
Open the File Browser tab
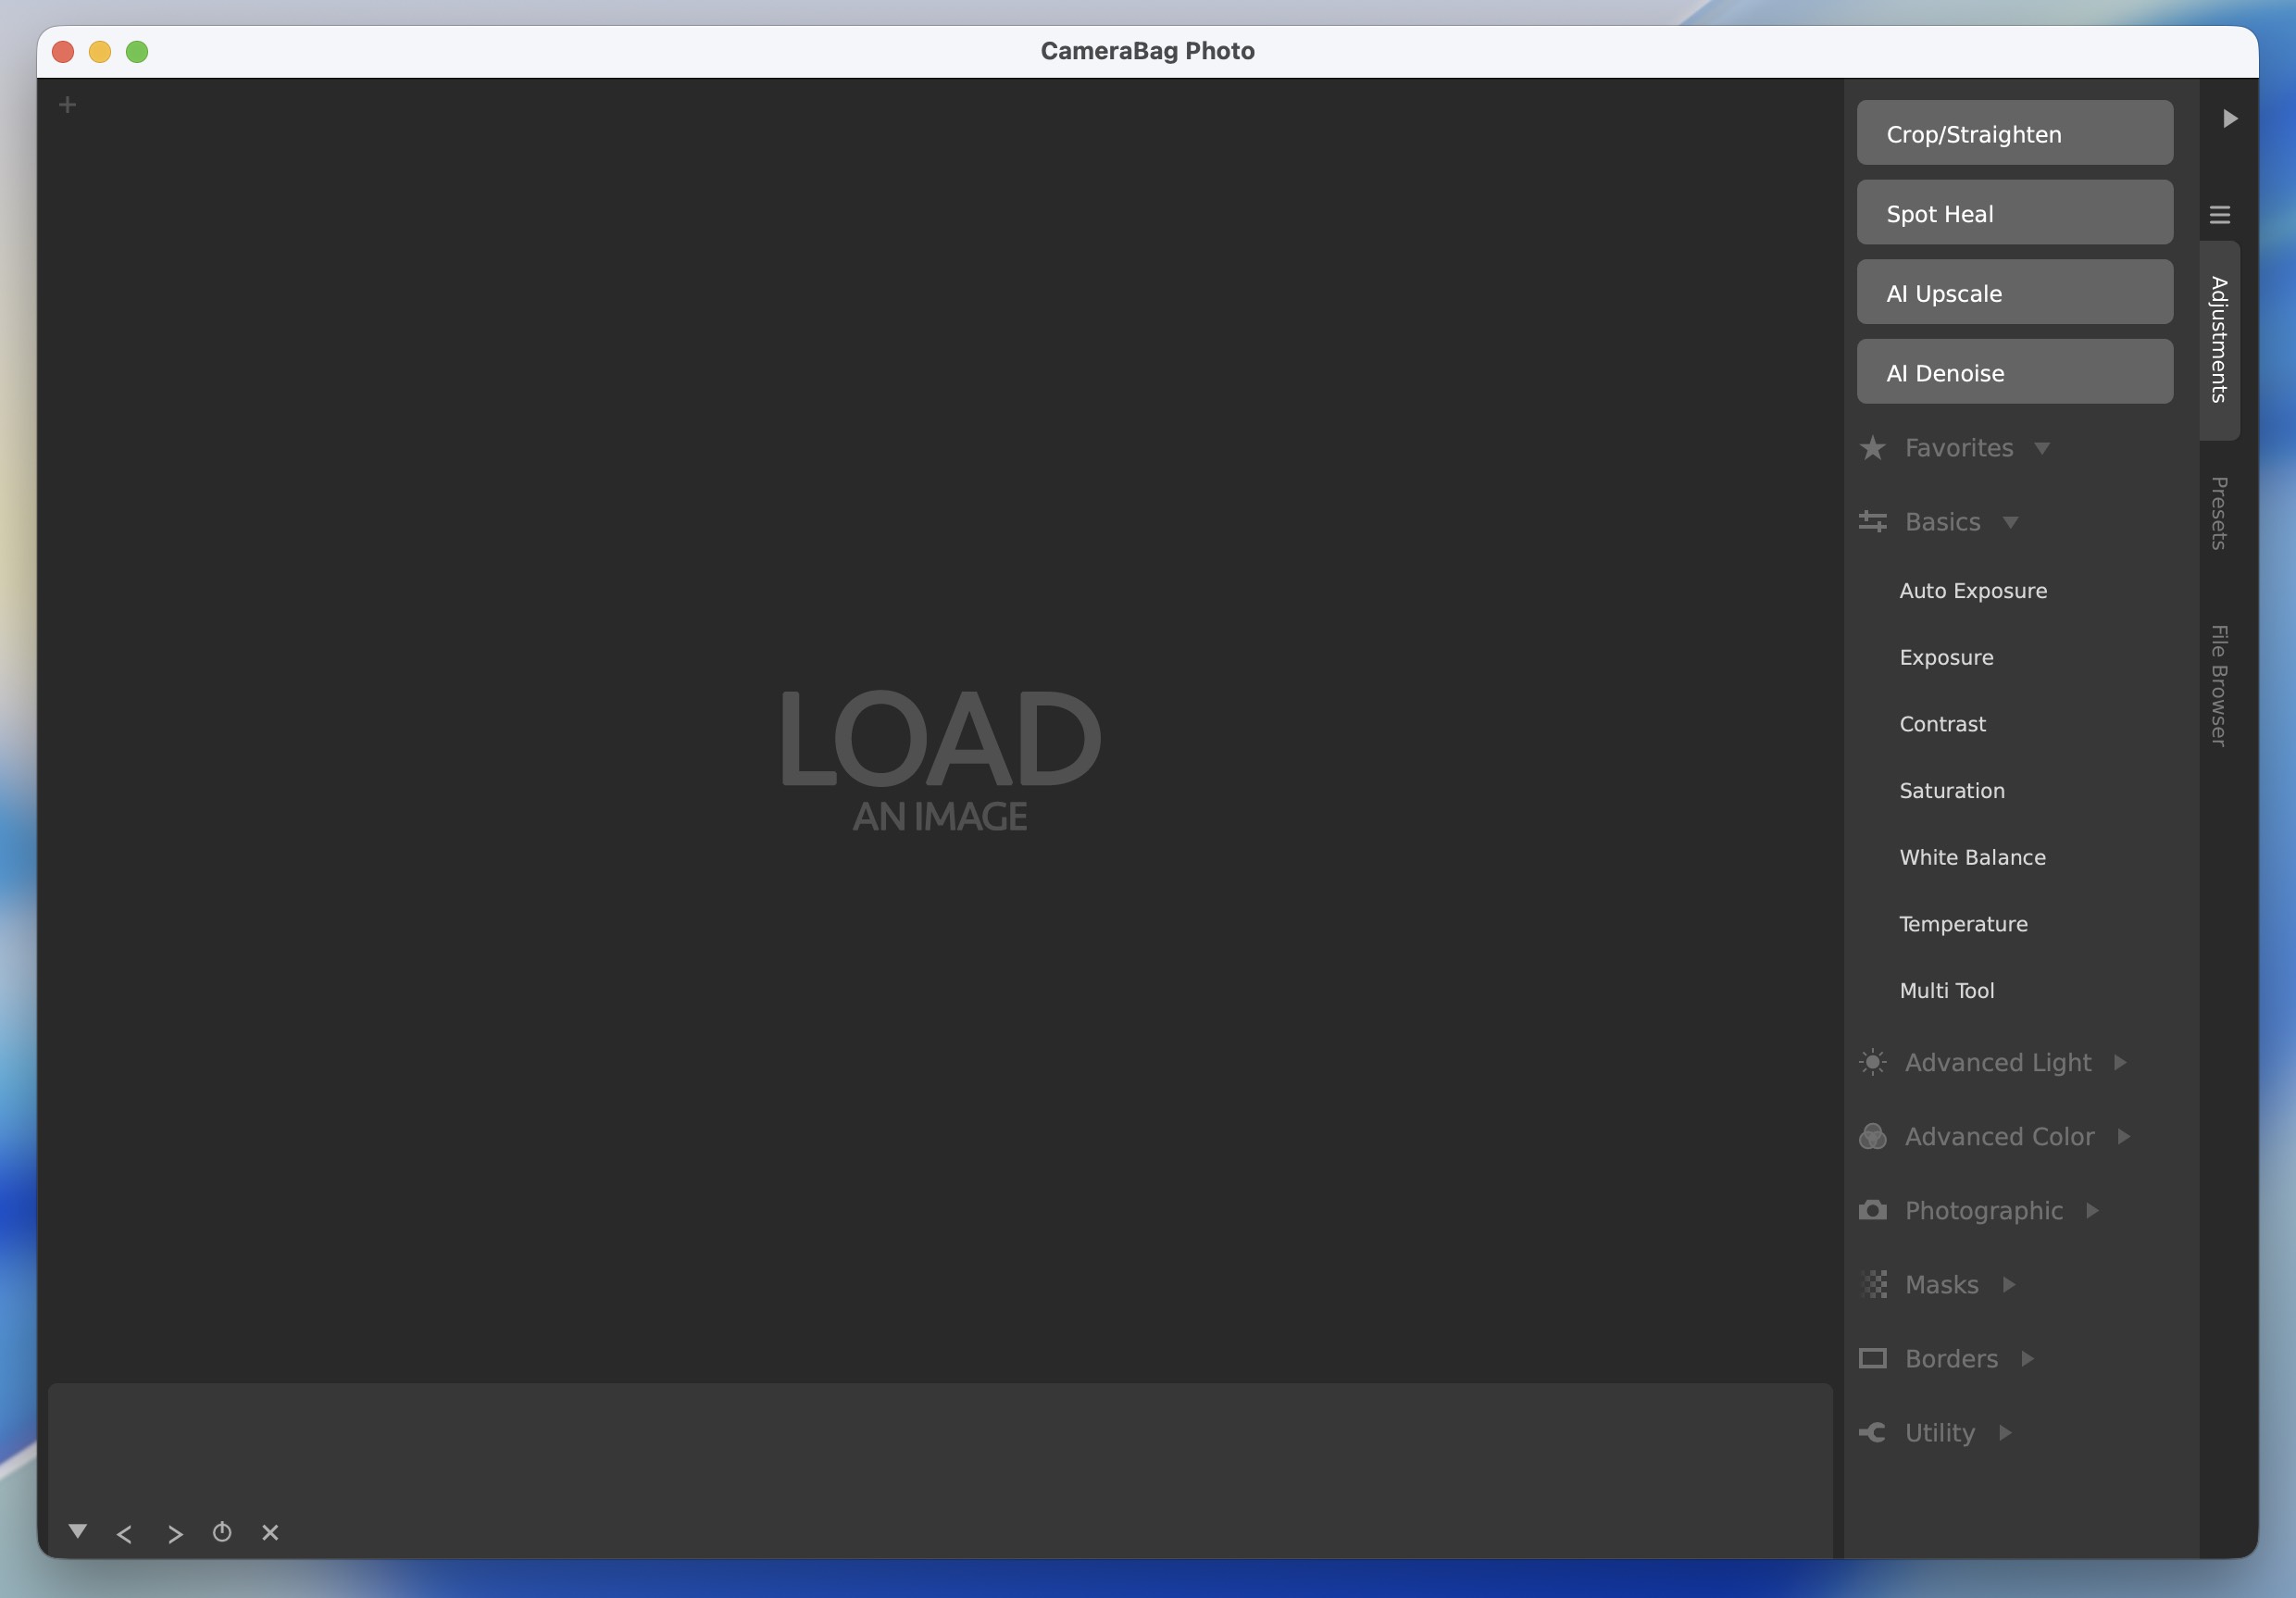2218,686
